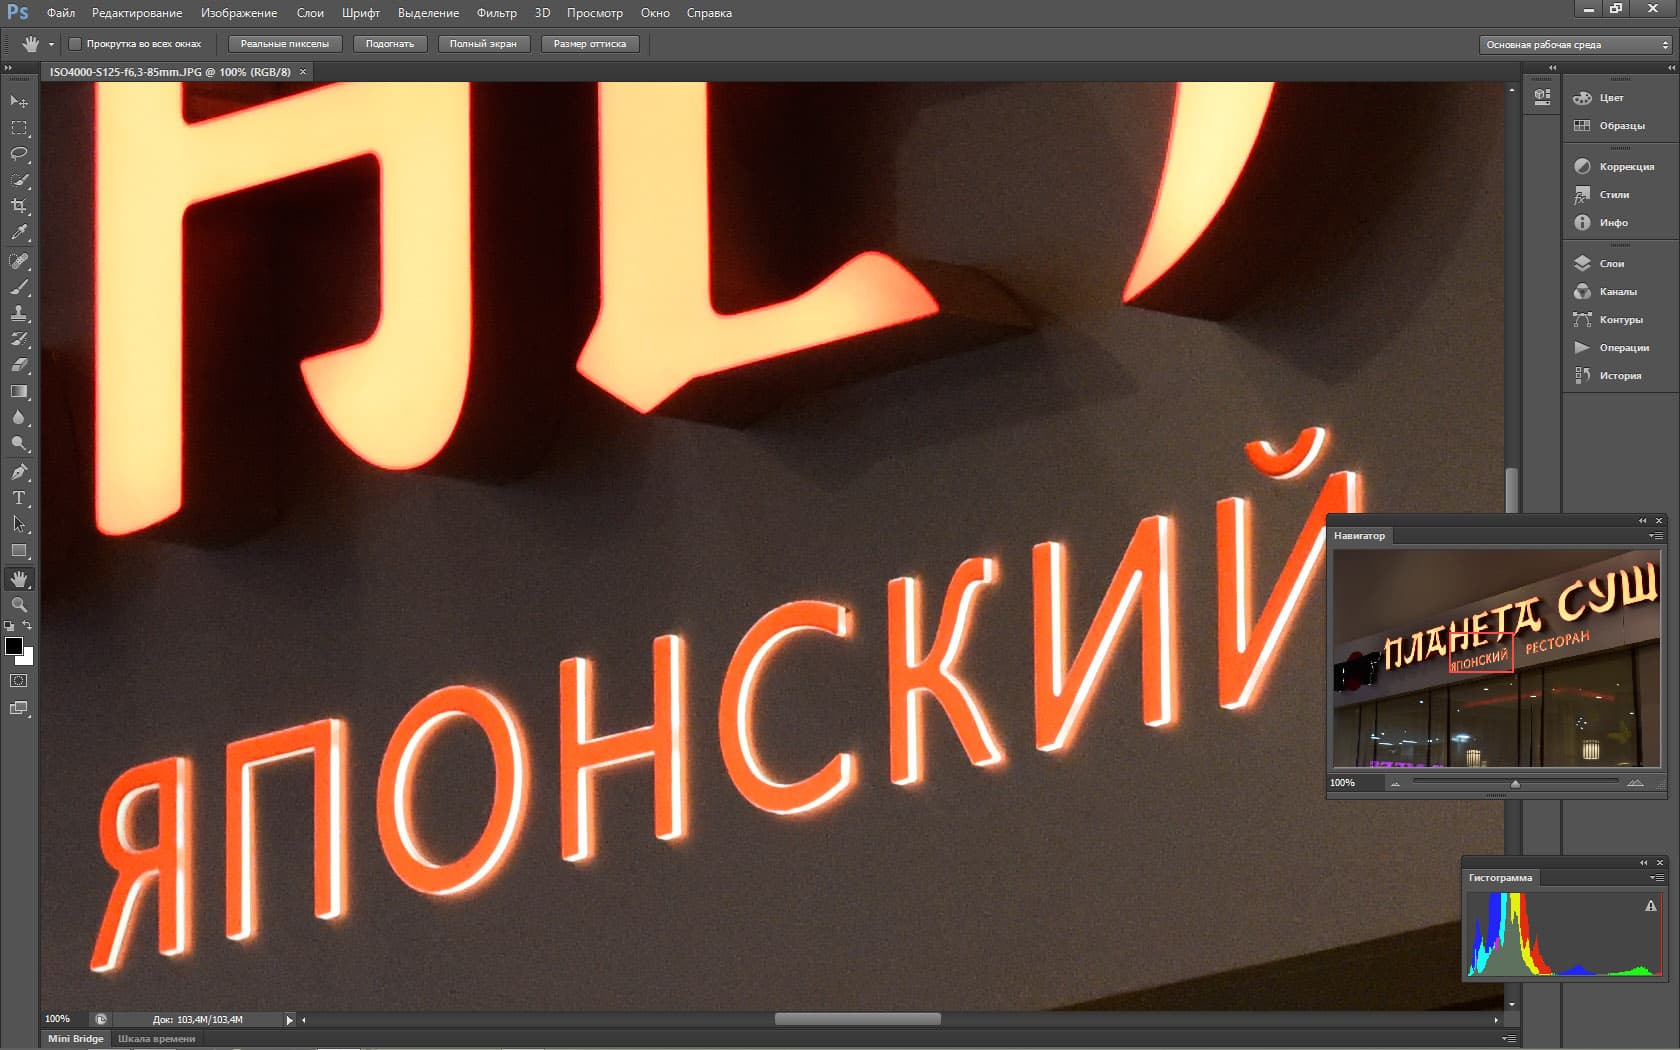Swap foreground and background colors
This screenshot has height=1050, width=1680.
[x=28, y=626]
